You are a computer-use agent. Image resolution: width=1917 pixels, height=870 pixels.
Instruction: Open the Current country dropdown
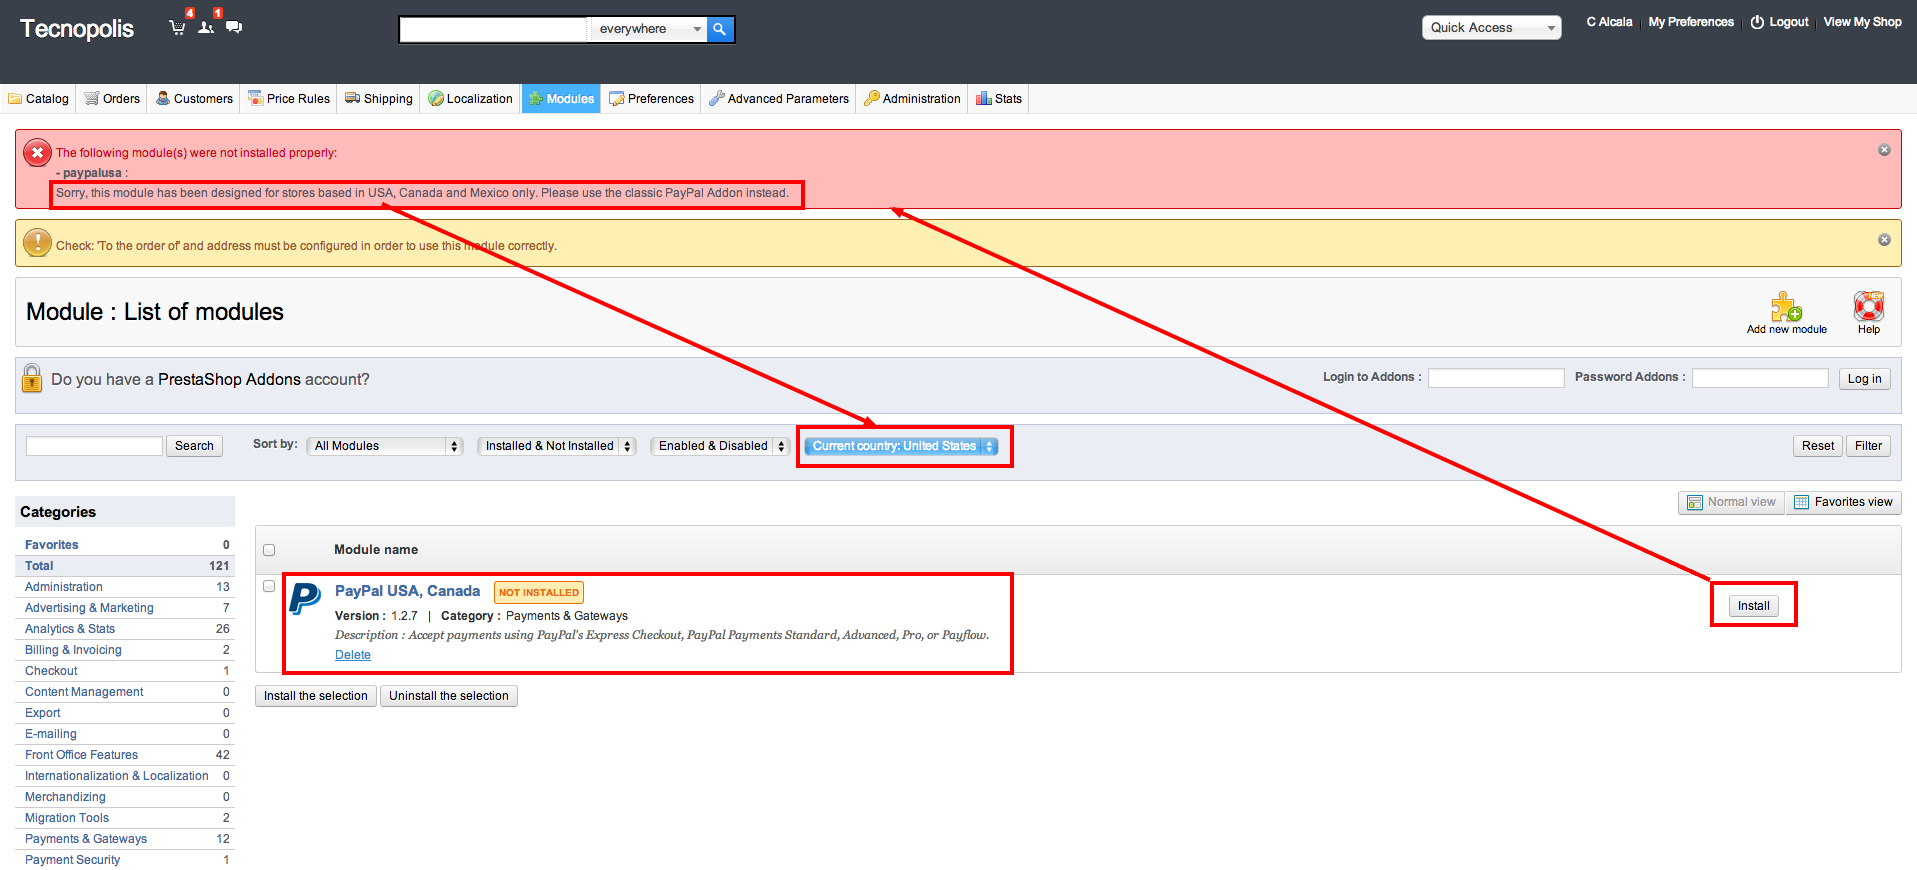point(901,446)
